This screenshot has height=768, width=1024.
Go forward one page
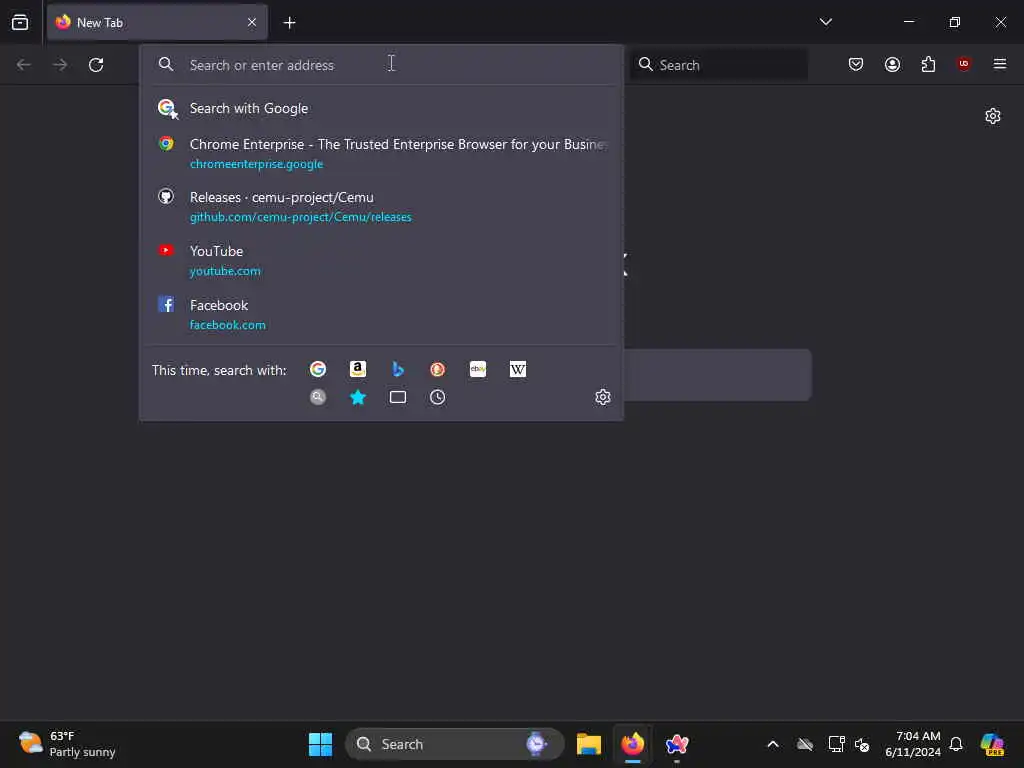[60, 65]
